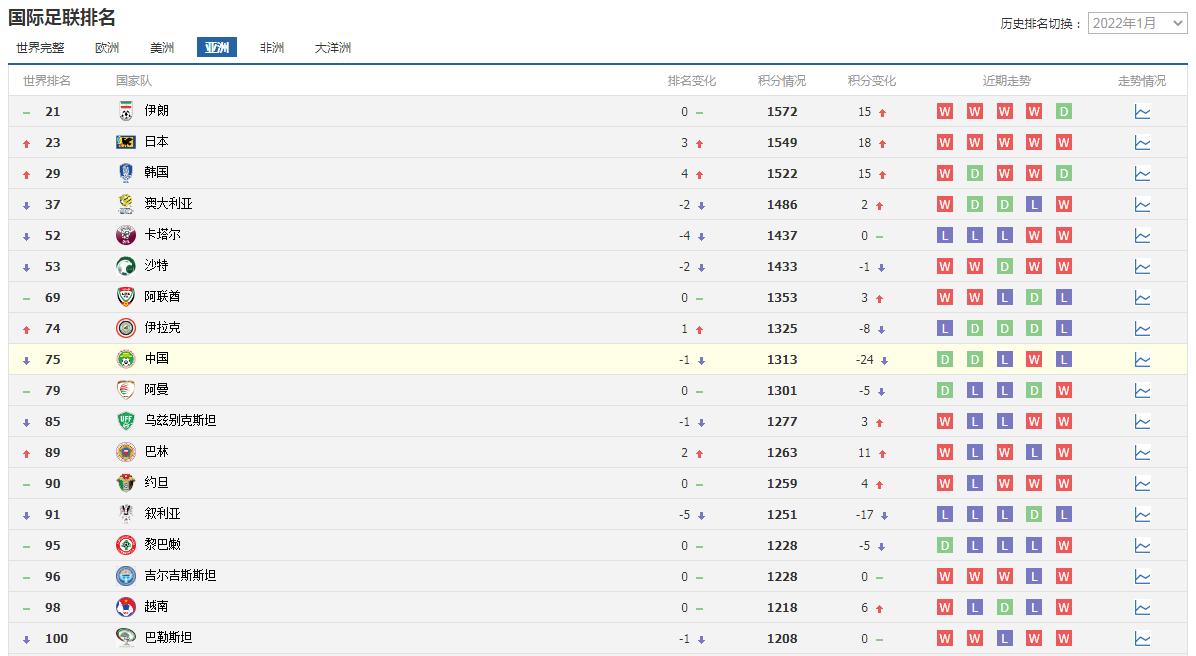Switch to the 欧洲 tab
Viewport: 1196px width, 656px height.
(x=107, y=47)
